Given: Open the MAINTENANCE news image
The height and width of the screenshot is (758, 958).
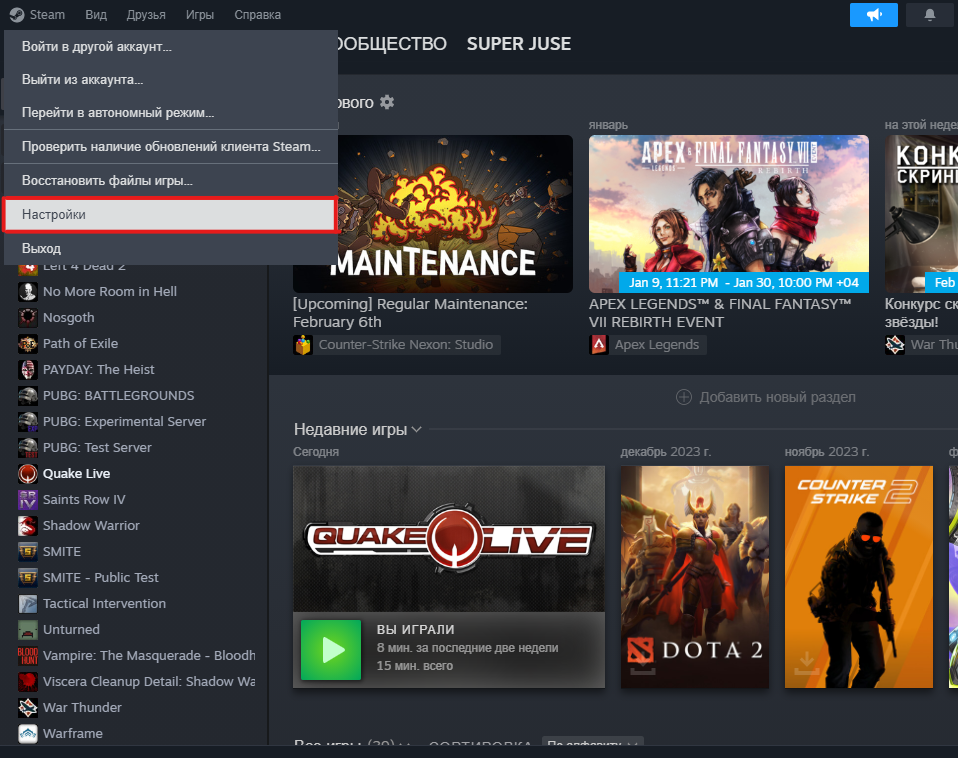Looking at the screenshot, I should [433, 214].
